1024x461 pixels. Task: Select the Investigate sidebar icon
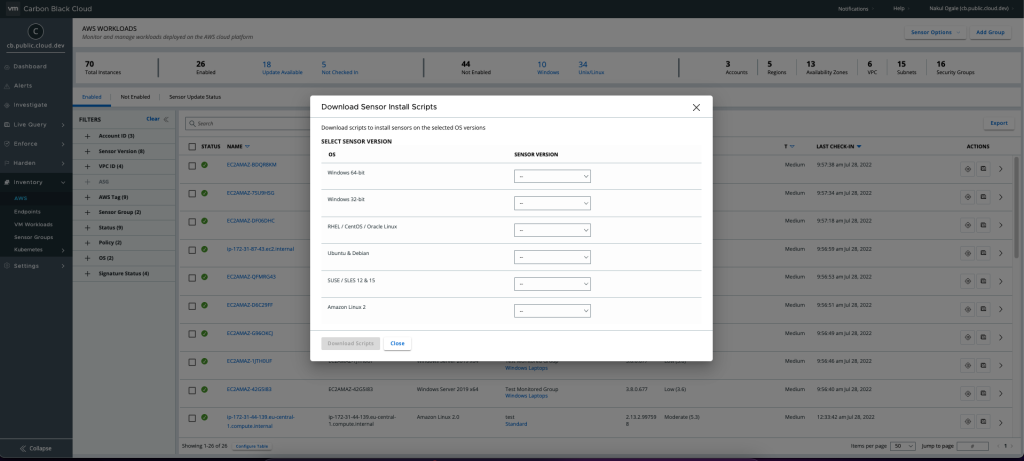click(x=7, y=105)
